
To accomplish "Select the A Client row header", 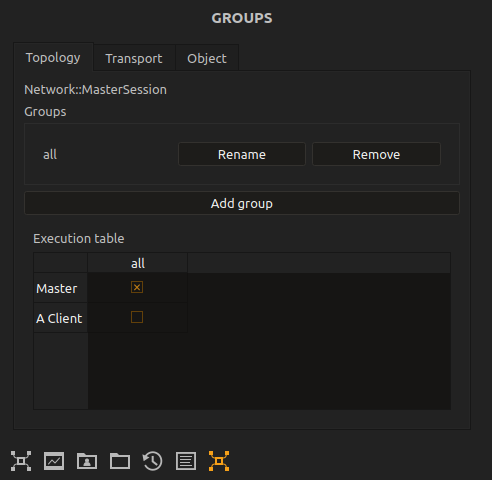I will 60,318.
